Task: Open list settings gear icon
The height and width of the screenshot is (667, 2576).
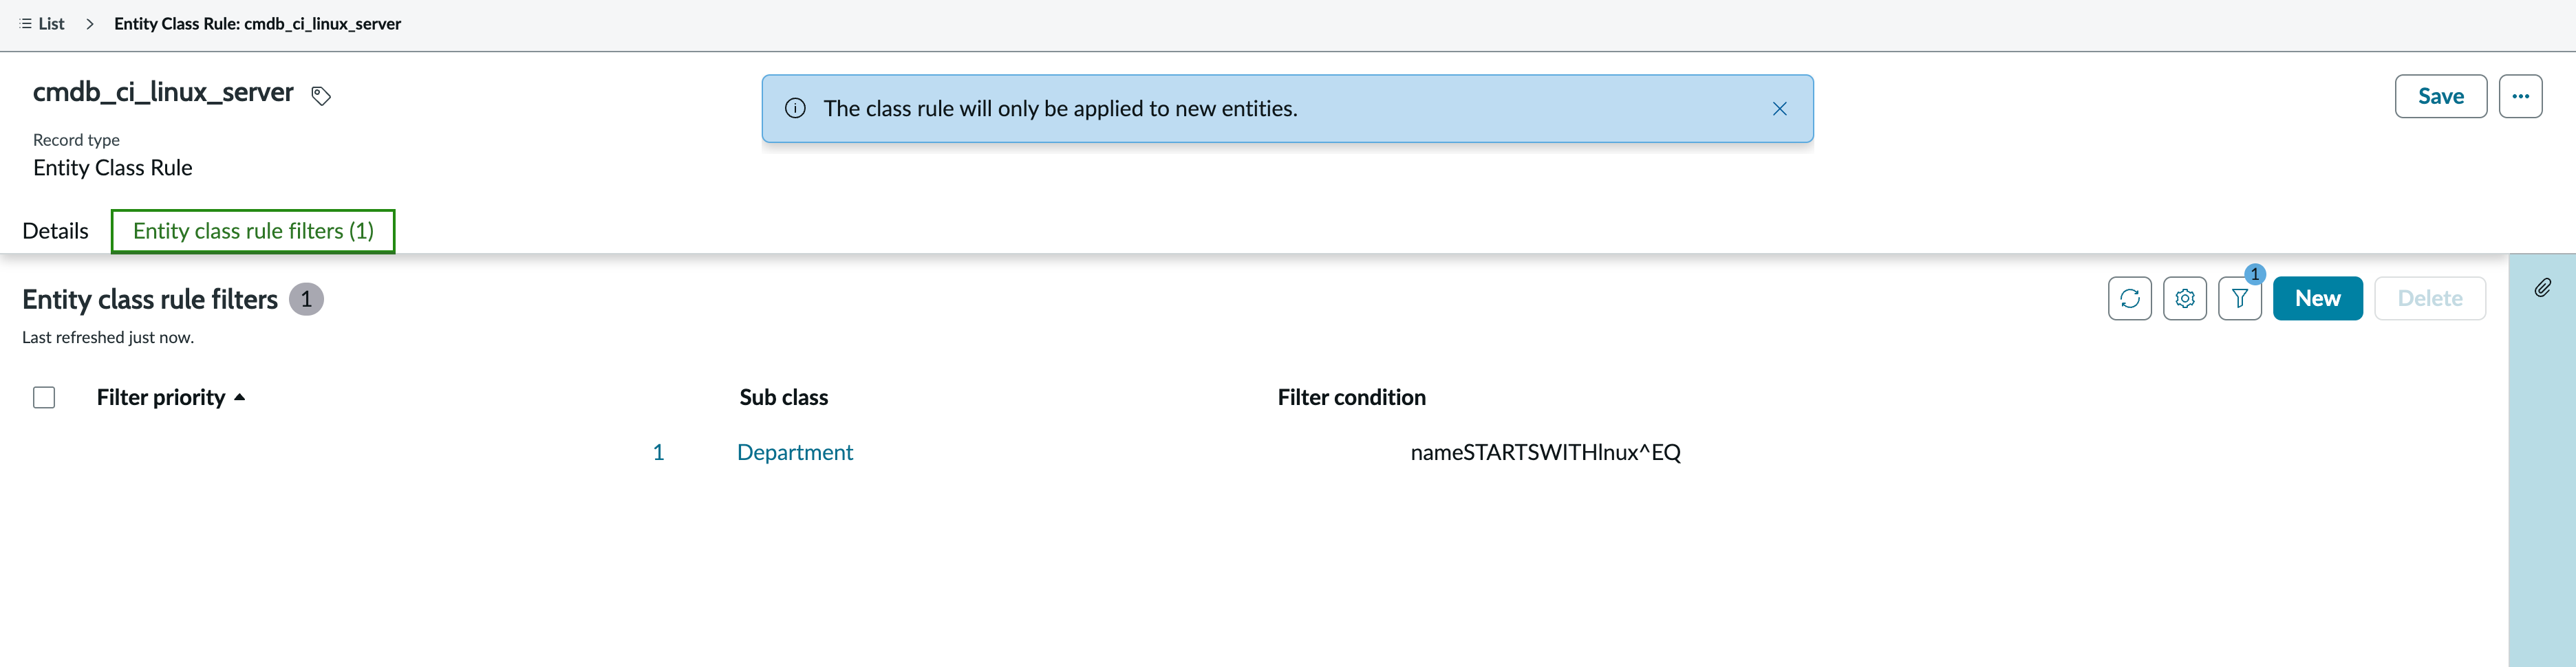Action: point(2184,298)
